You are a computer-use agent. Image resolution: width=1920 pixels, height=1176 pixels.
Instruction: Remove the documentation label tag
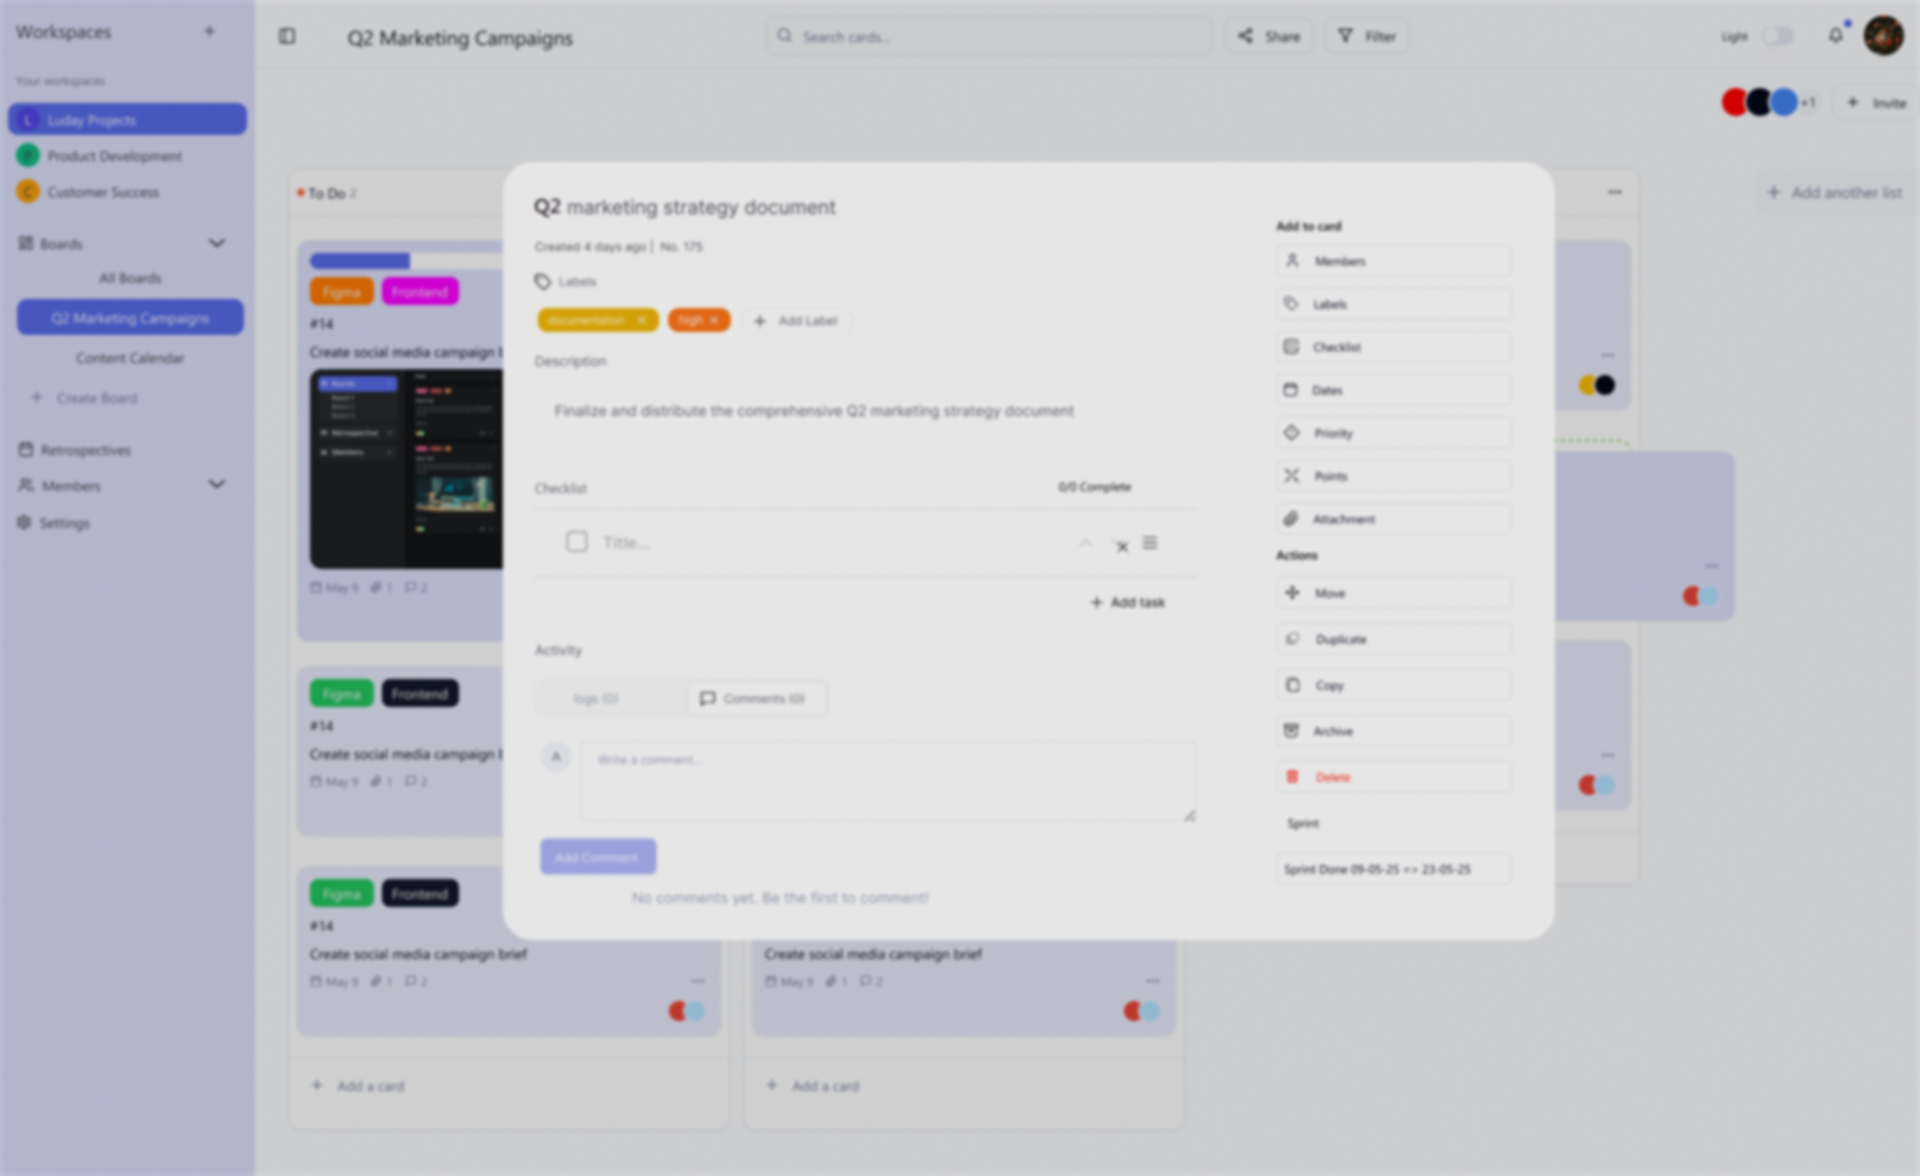[x=641, y=320]
